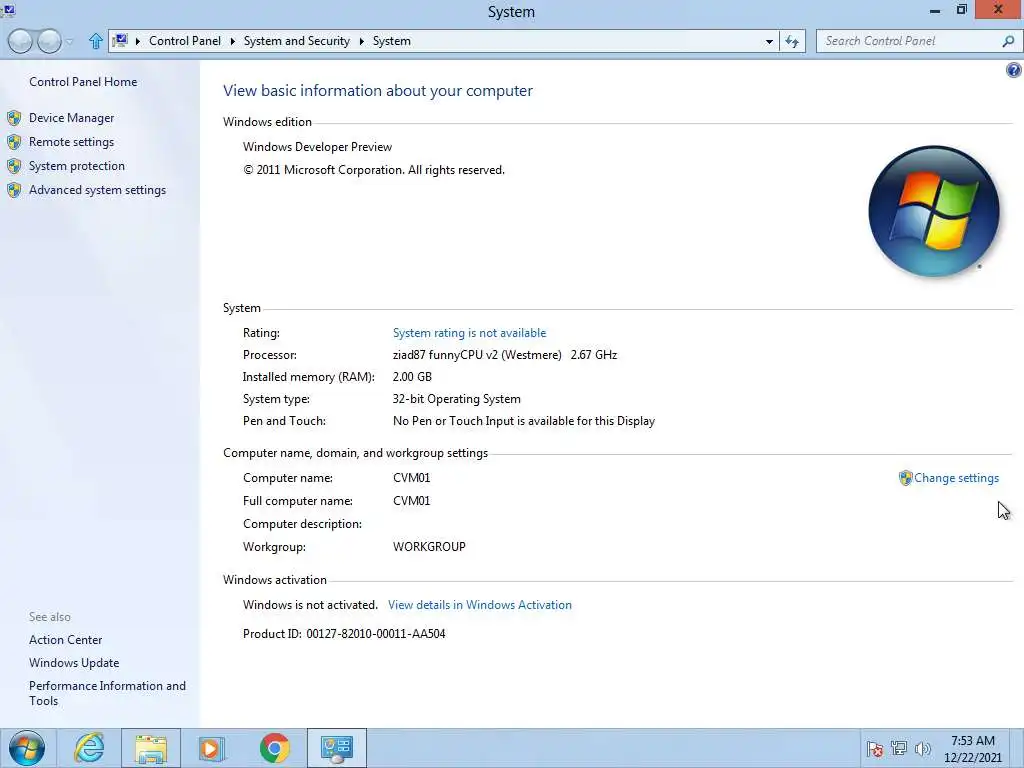Click the Action Center flag tray icon
Screen dimensions: 1024x768
pos(875,749)
